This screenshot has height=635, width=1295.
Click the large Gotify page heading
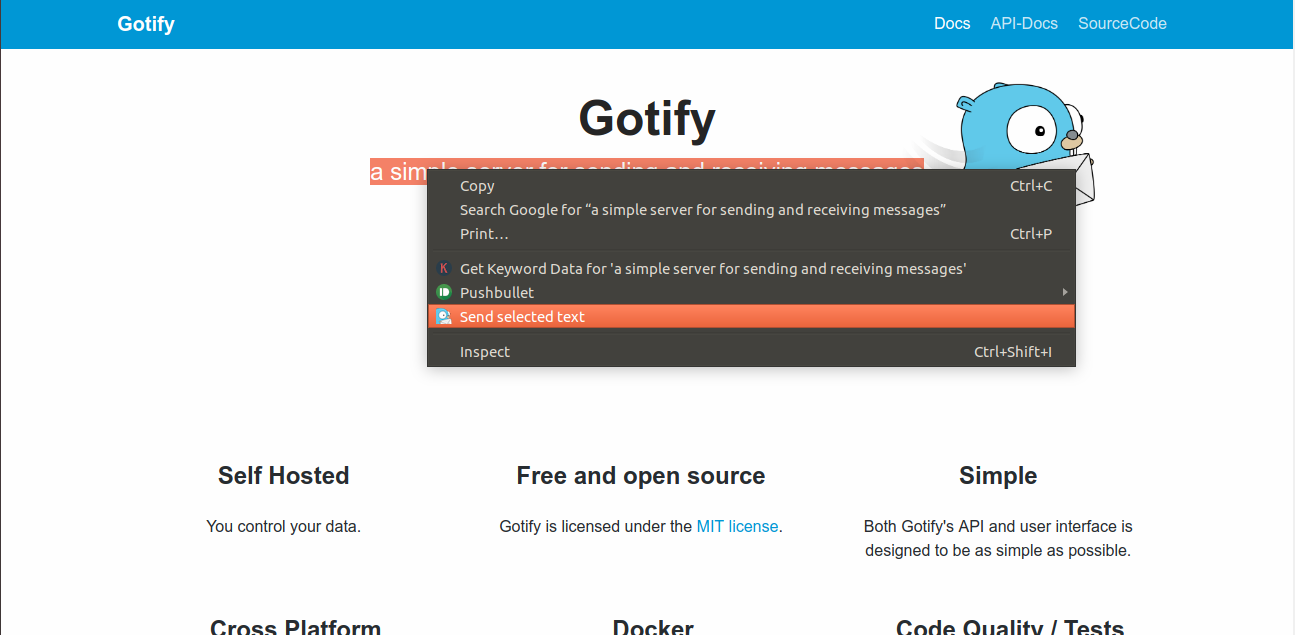pos(647,118)
